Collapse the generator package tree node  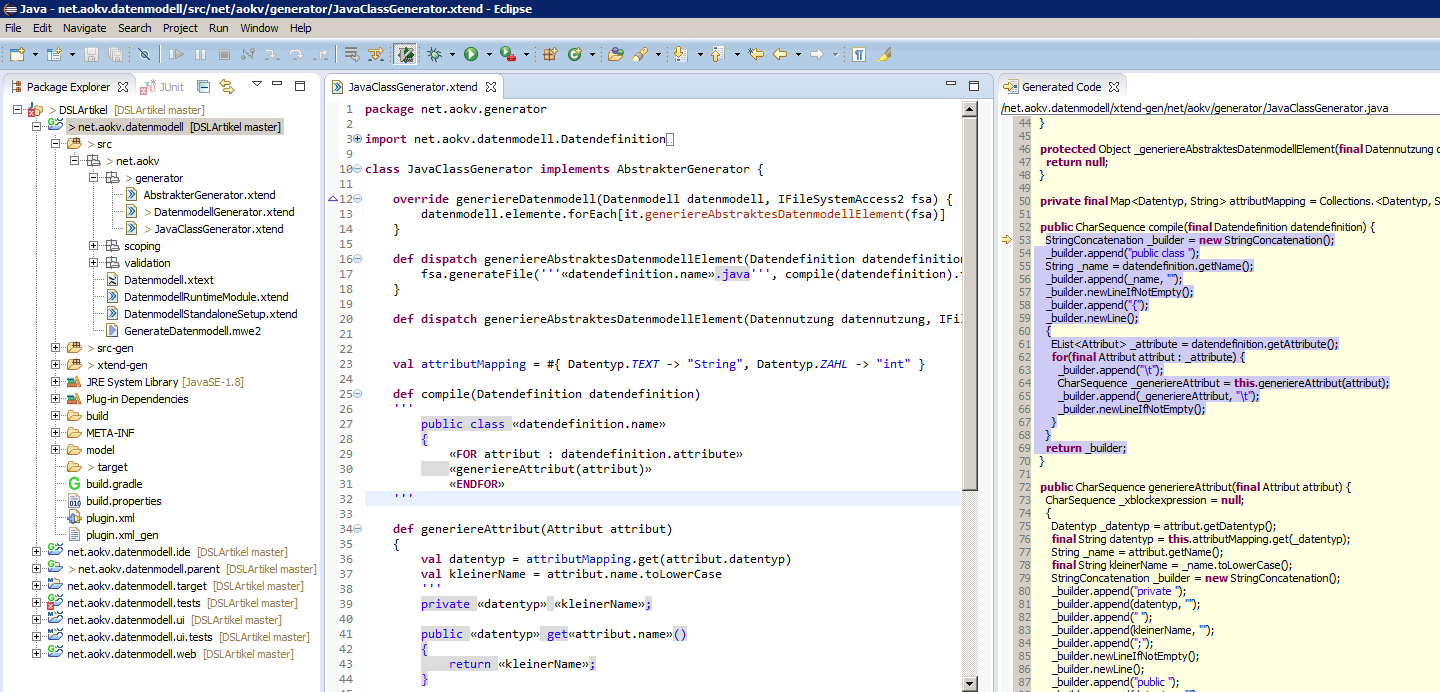(94, 178)
